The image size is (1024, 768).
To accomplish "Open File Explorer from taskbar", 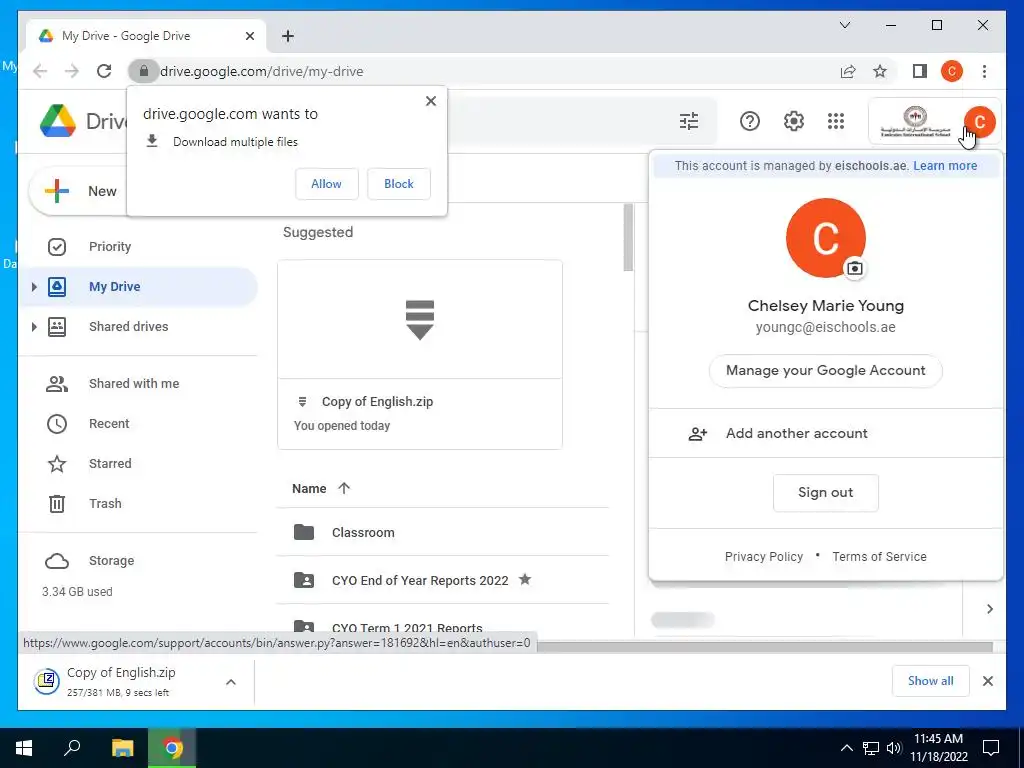I will pos(122,748).
